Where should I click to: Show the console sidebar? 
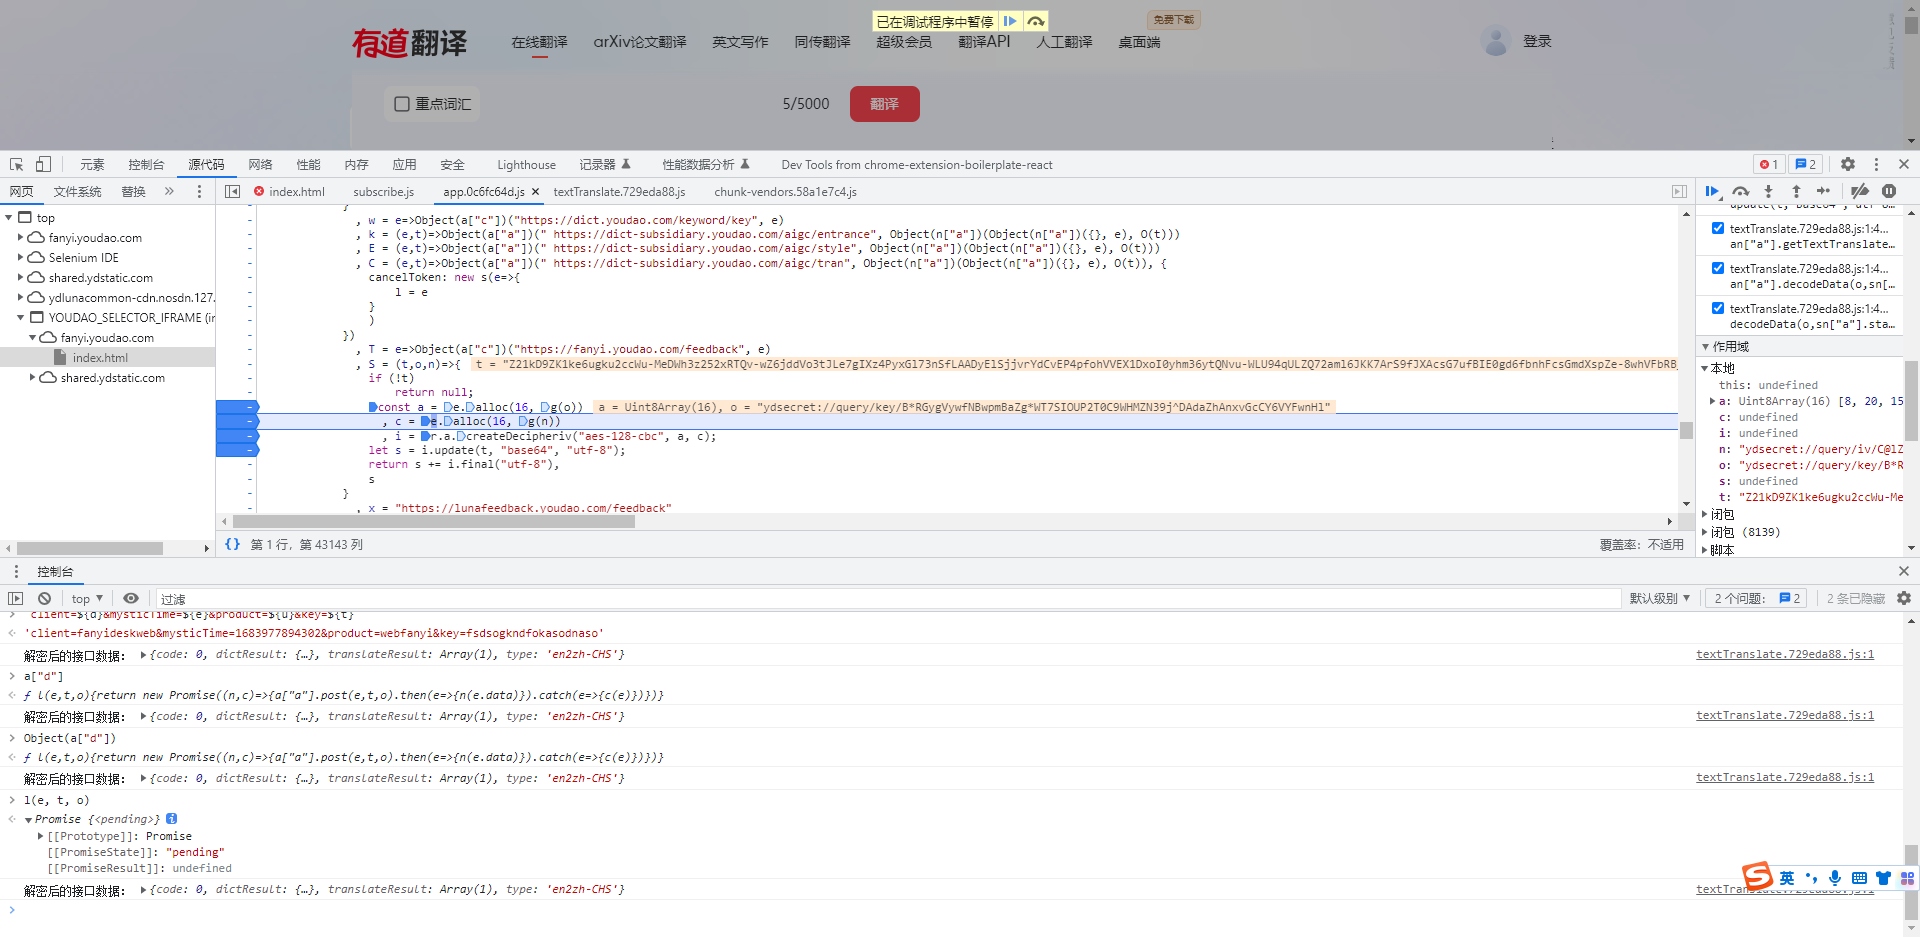point(16,598)
